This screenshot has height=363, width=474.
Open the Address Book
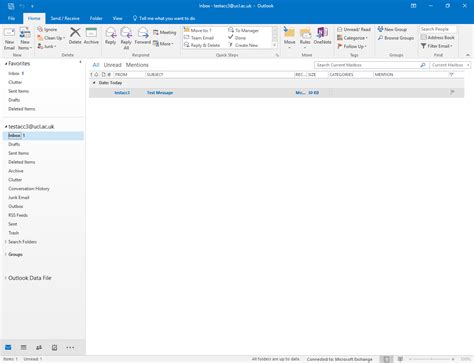437,37
